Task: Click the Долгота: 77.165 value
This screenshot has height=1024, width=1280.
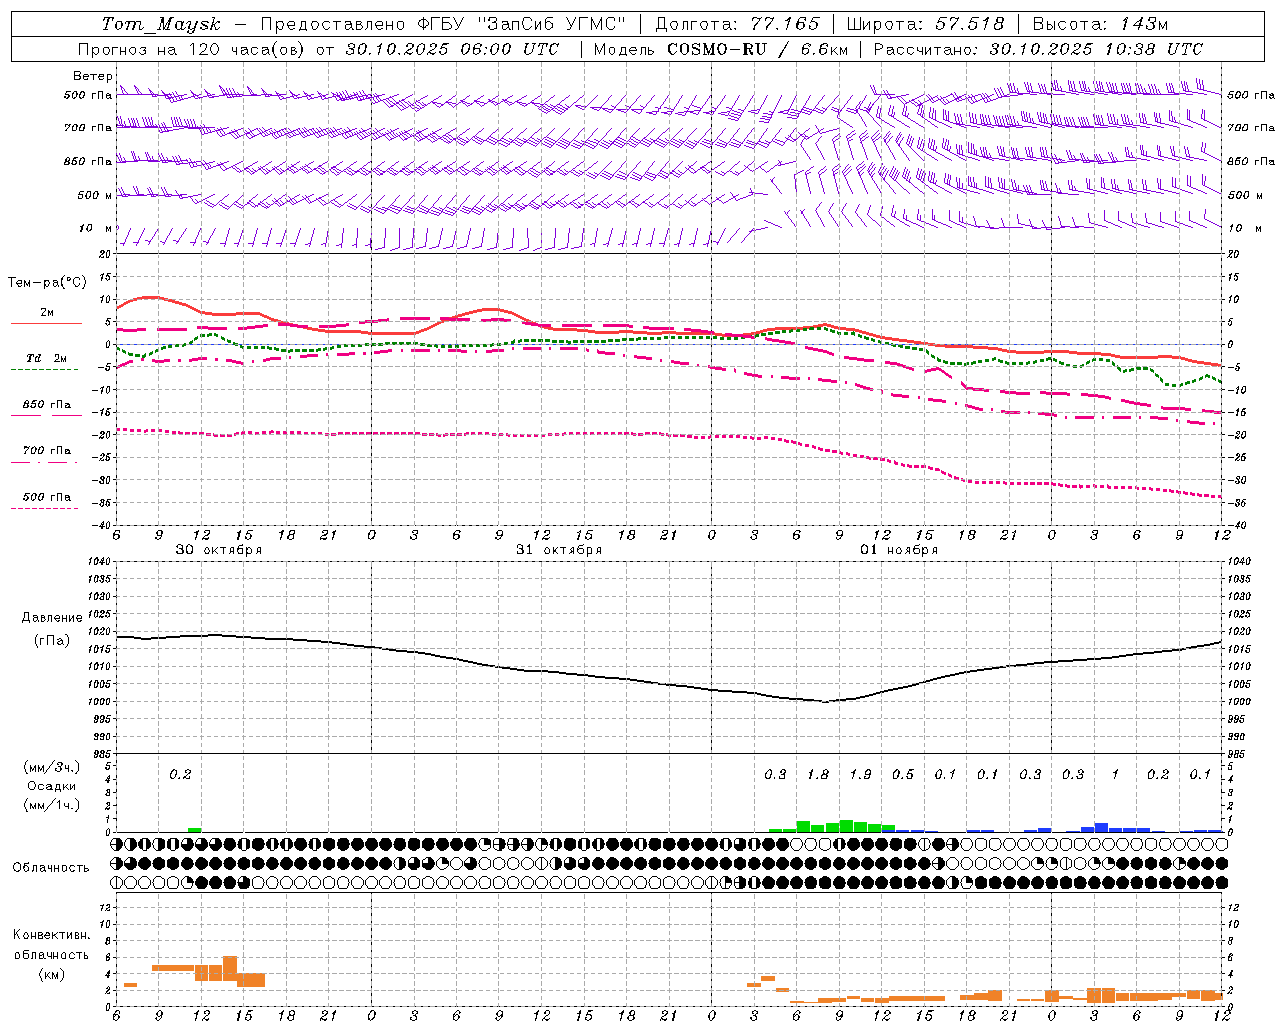Action: [737, 24]
